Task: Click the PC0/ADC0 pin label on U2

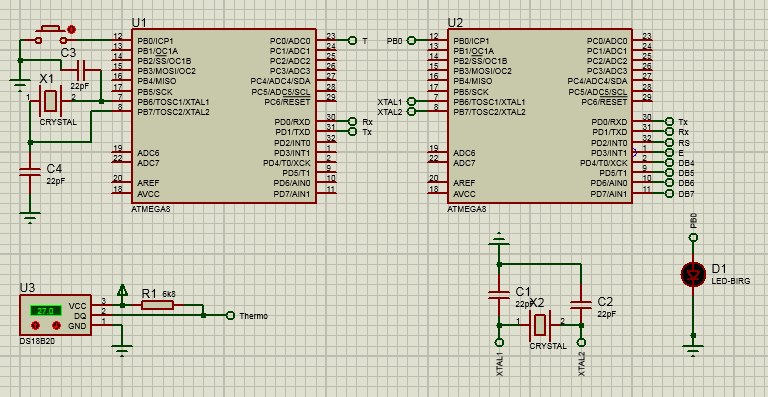Action: click(x=607, y=41)
